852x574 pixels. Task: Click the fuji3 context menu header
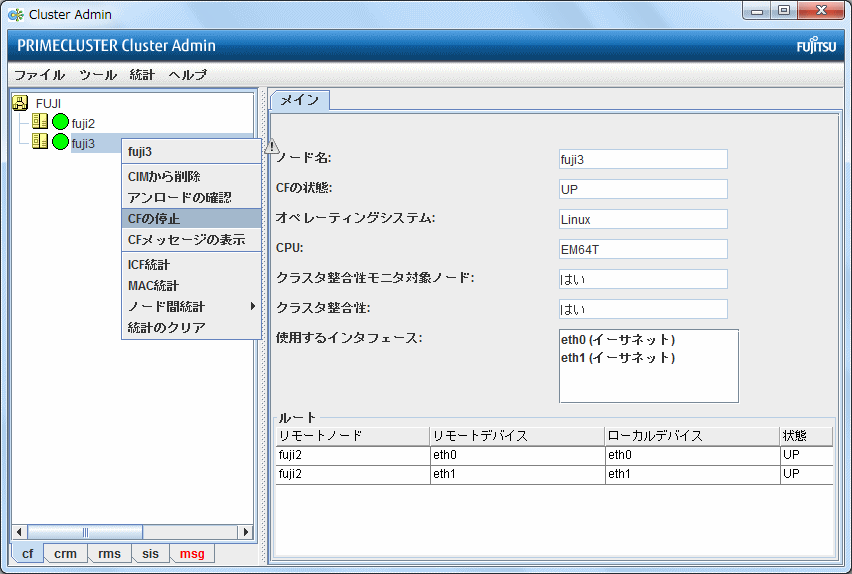(191, 152)
